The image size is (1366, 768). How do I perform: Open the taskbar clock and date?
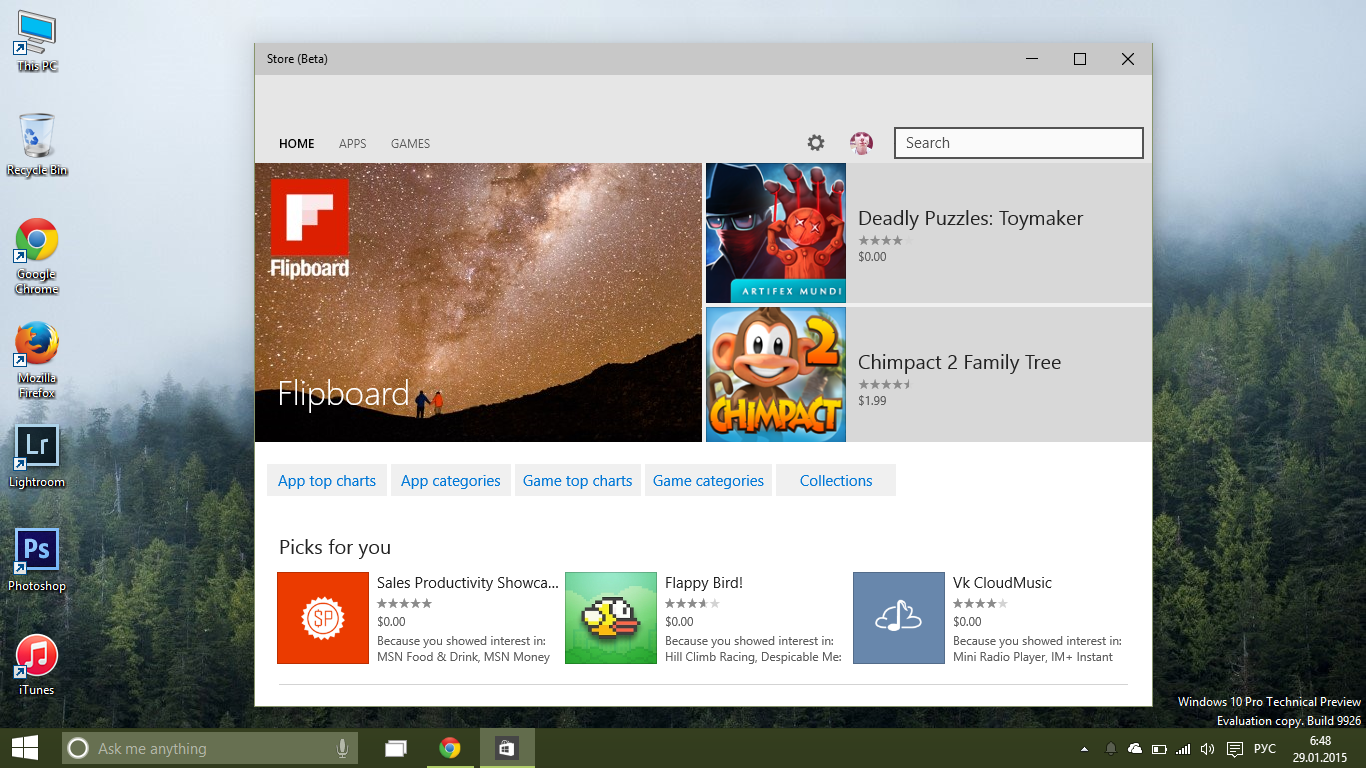pos(1320,749)
